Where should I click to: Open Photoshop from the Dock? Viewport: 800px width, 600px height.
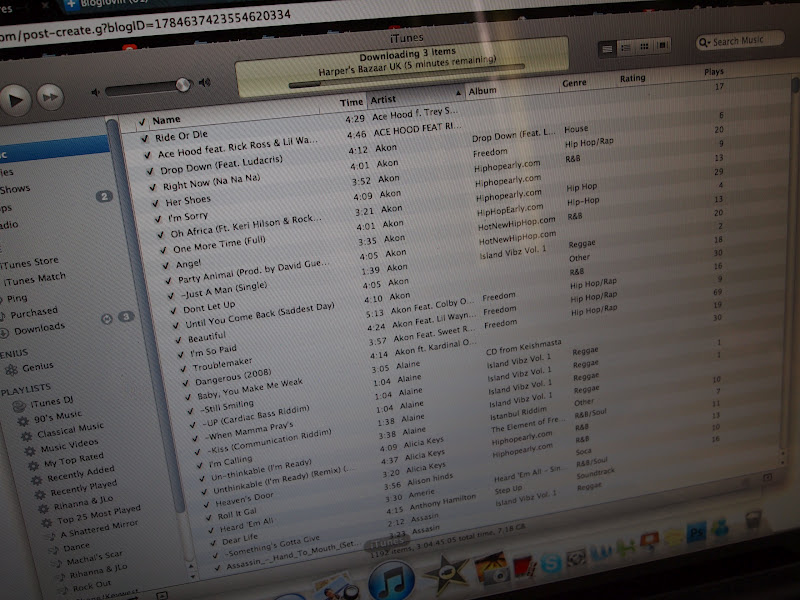[x=696, y=533]
